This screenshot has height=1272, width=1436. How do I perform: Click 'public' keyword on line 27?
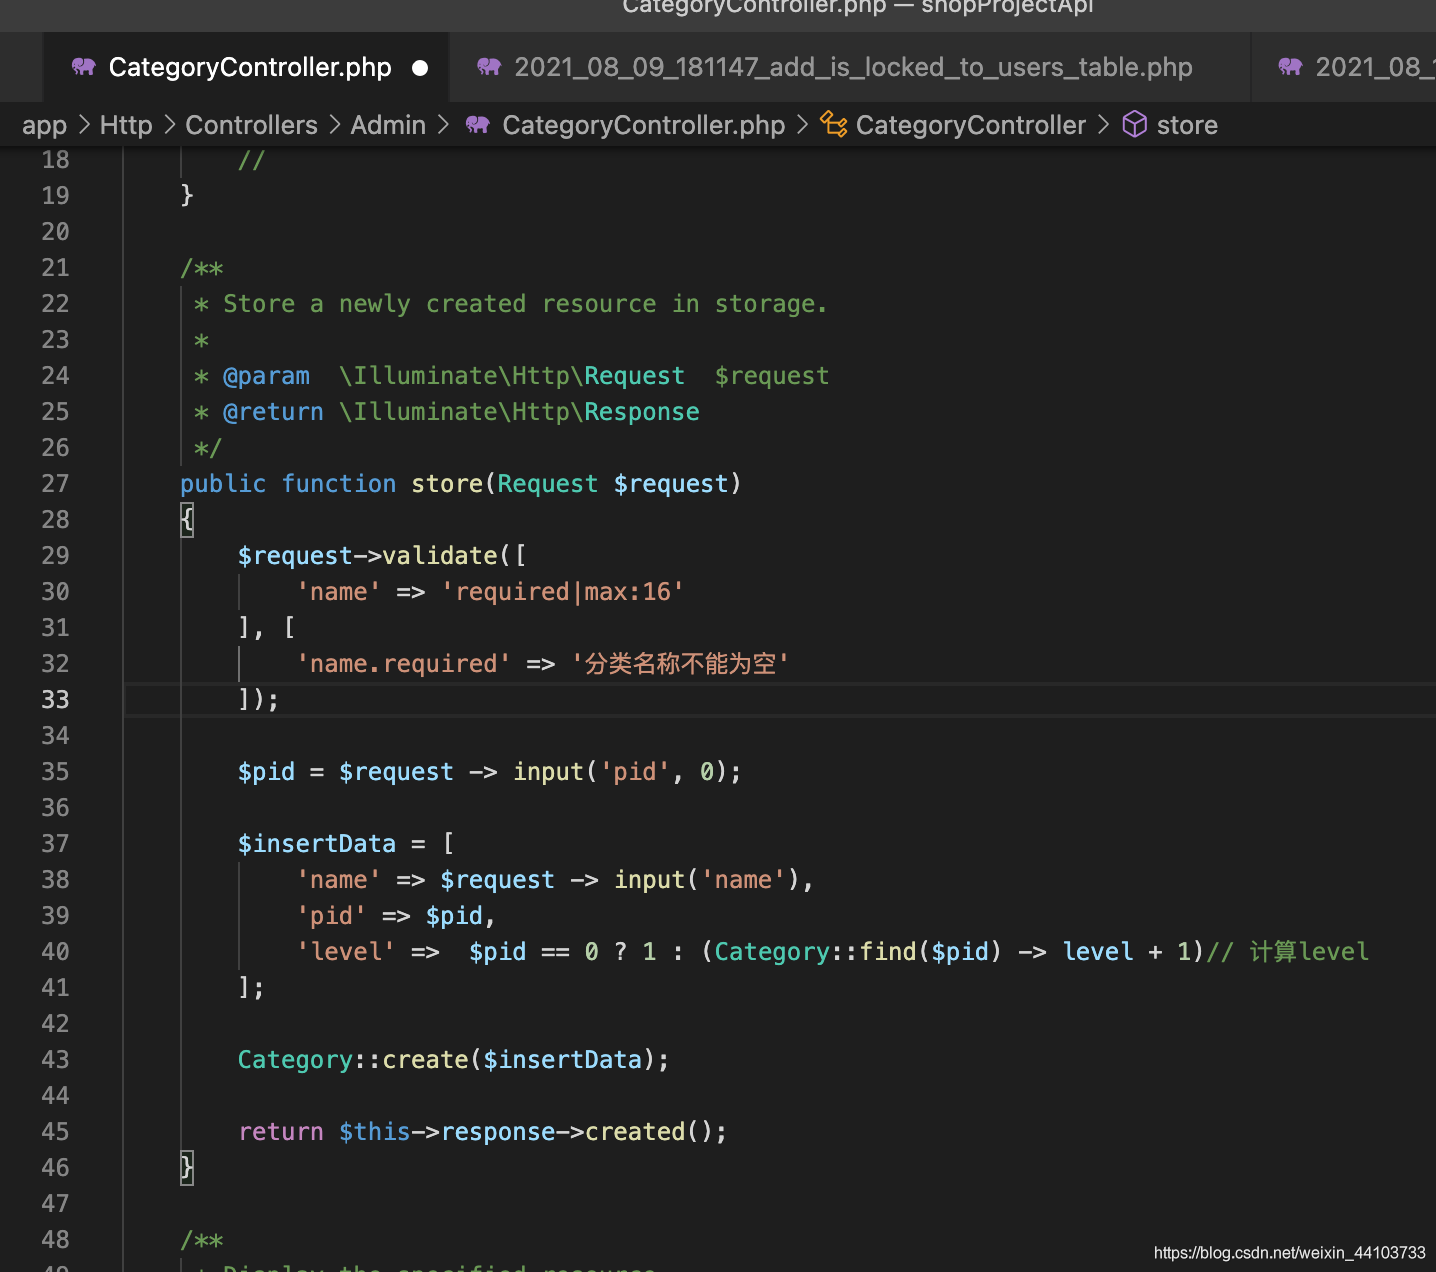[223, 484]
